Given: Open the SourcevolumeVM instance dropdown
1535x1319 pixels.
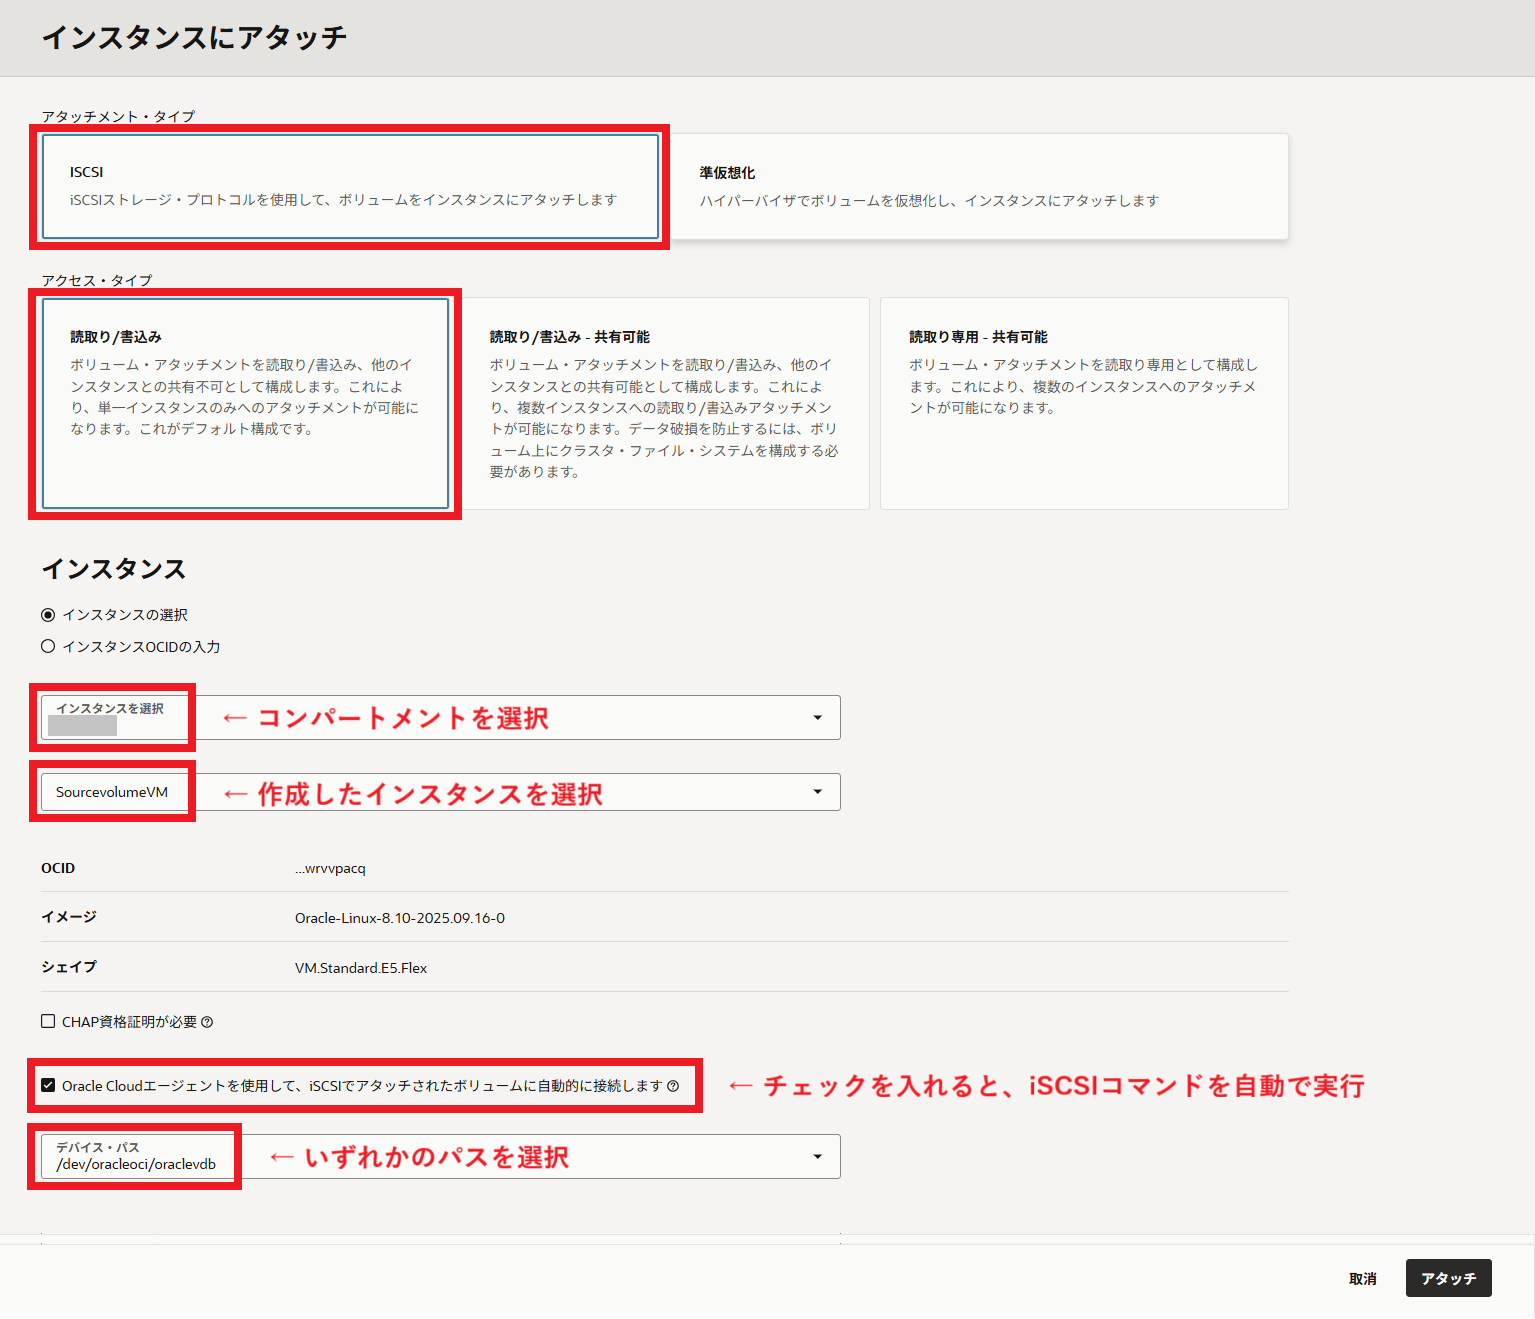Looking at the screenshot, I should [441, 792].
